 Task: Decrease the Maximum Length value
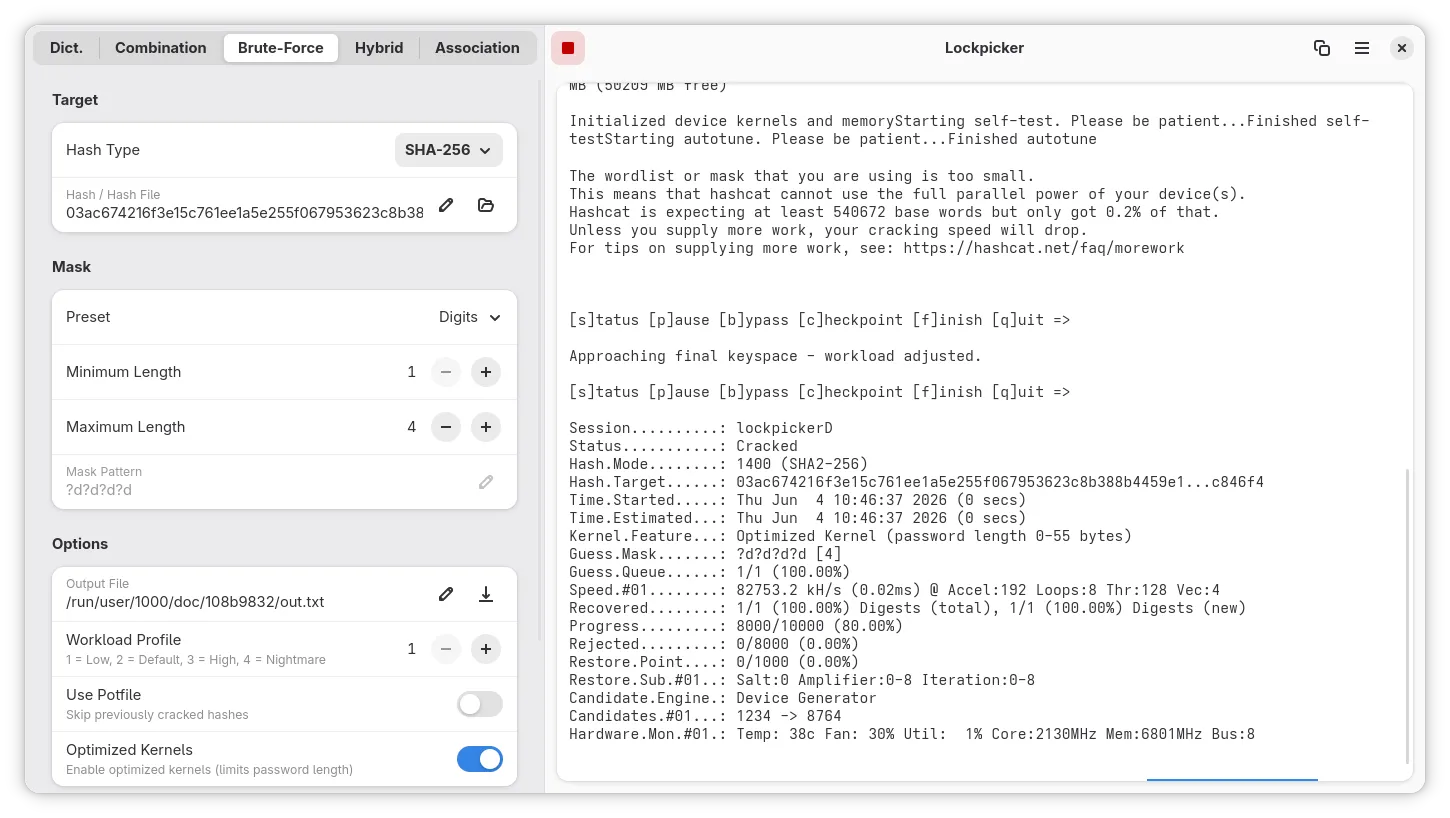446,427
